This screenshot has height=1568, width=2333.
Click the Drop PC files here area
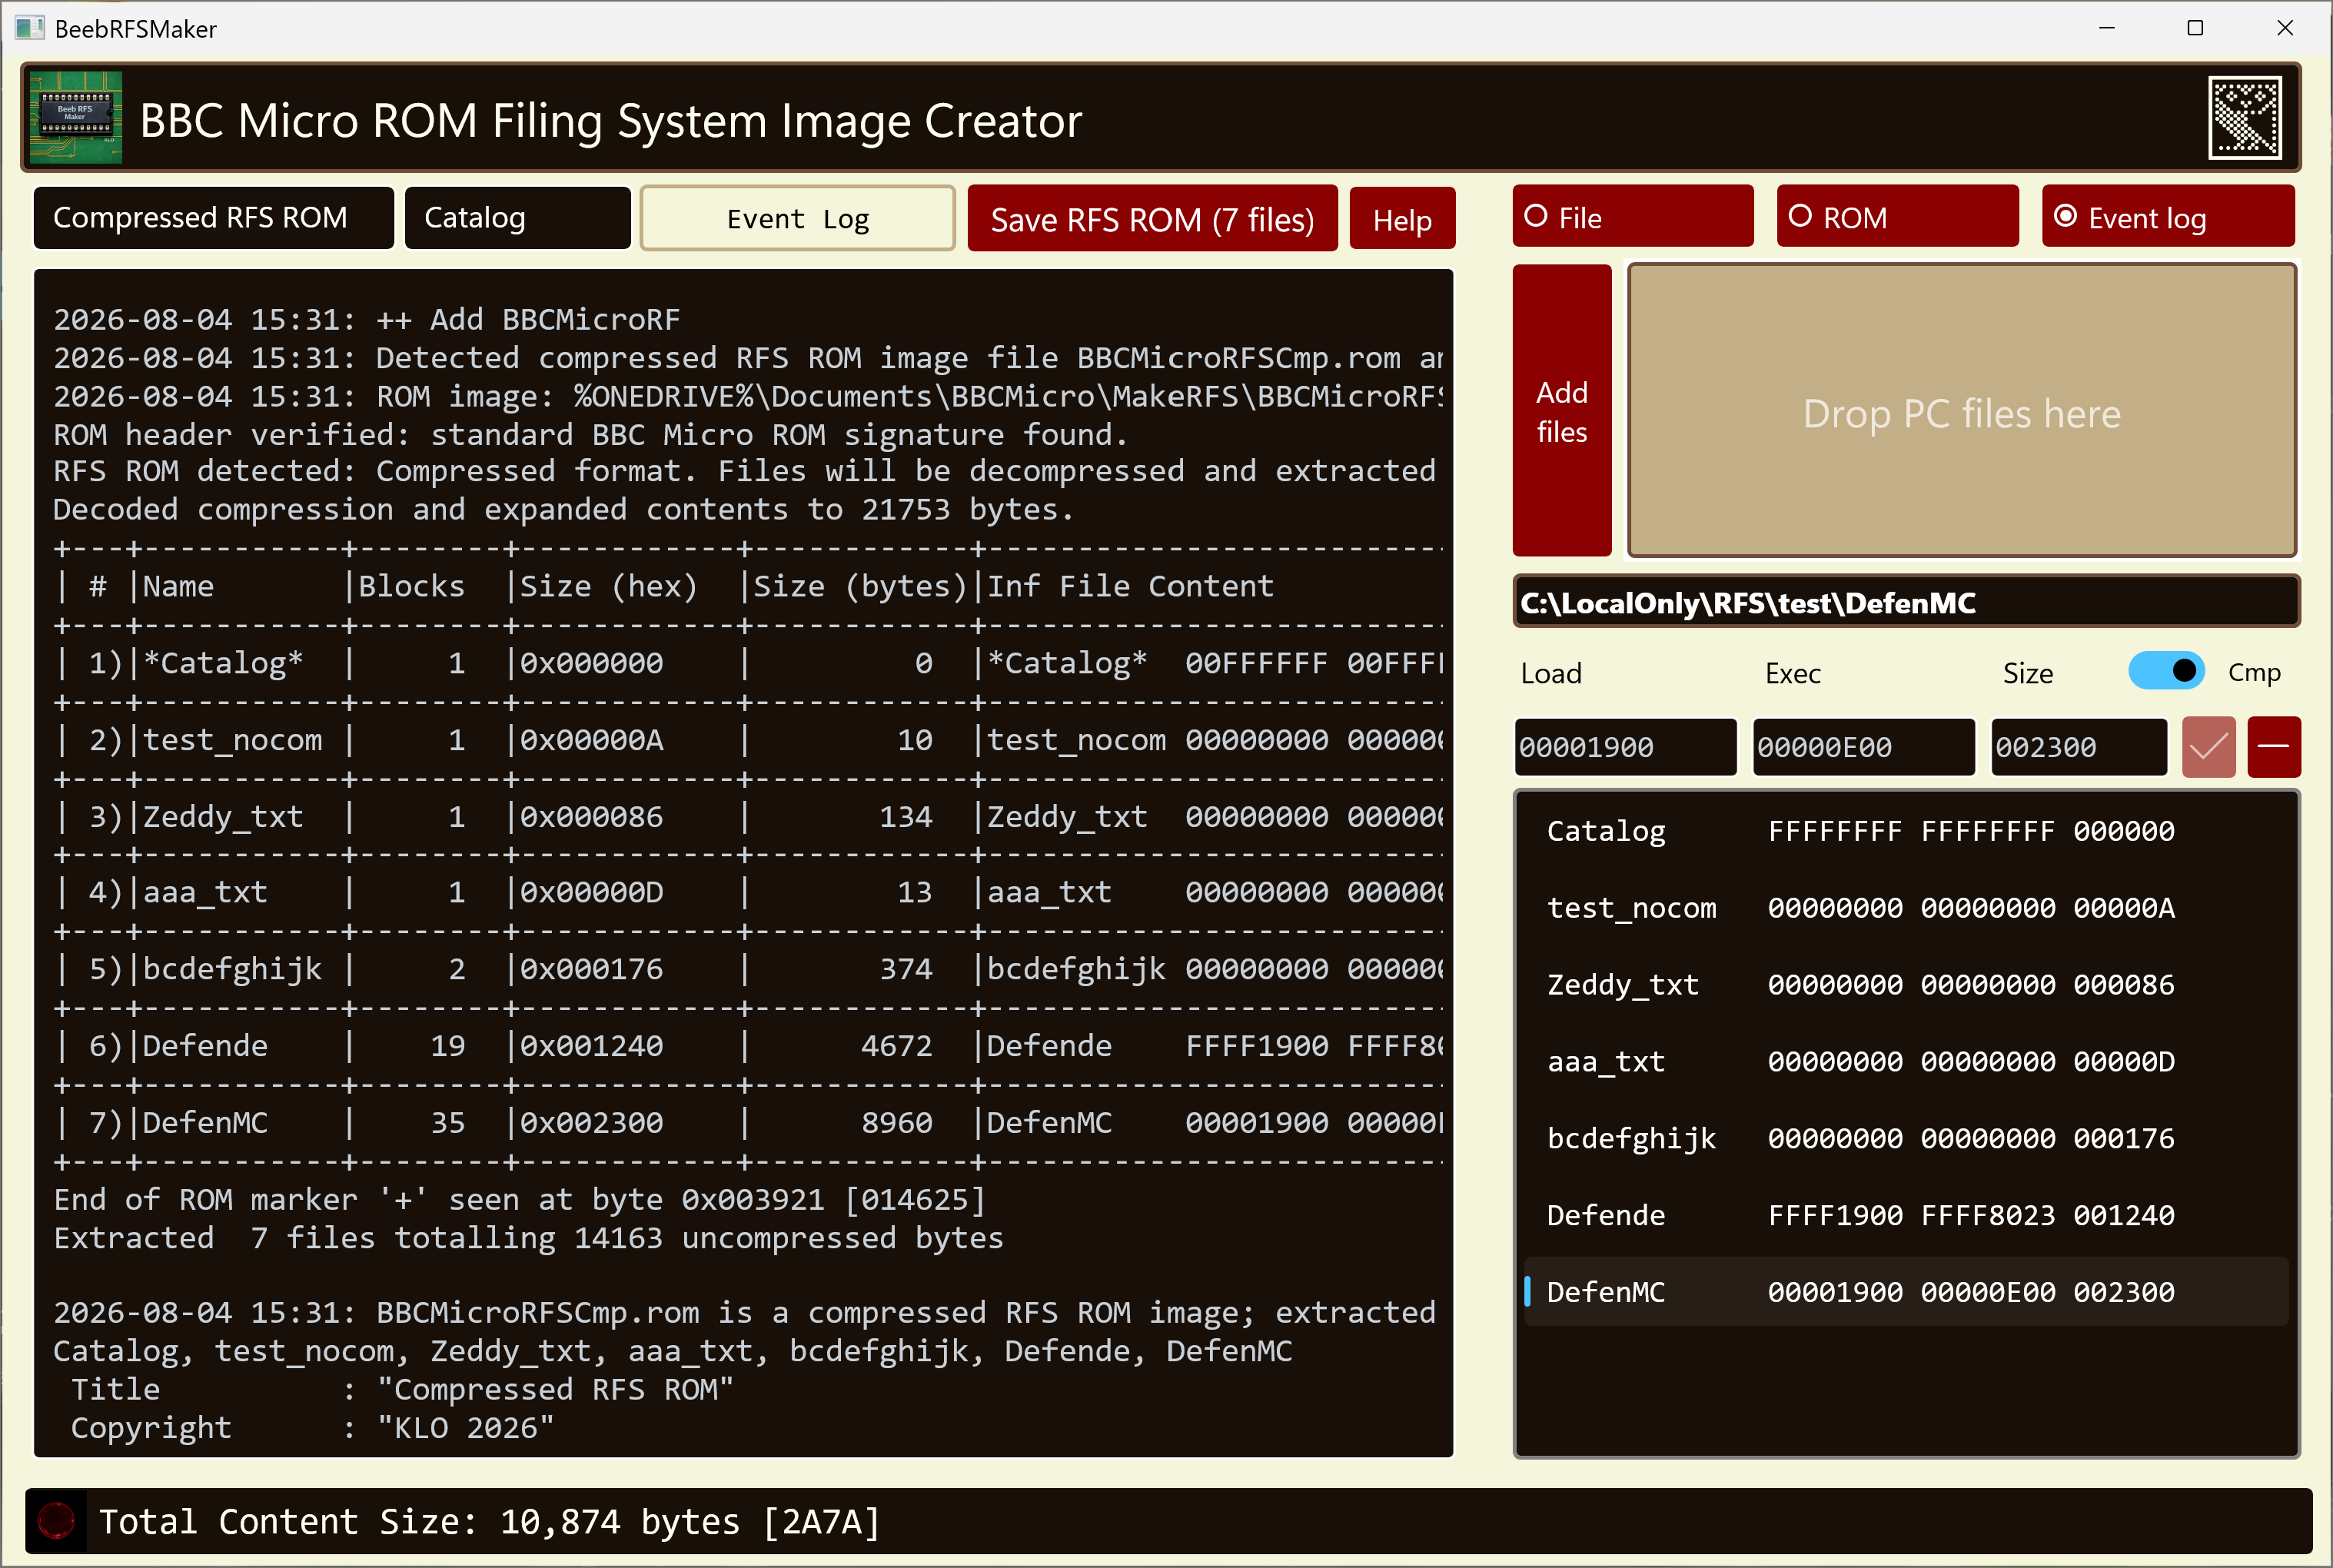[x=1961, y=410]
